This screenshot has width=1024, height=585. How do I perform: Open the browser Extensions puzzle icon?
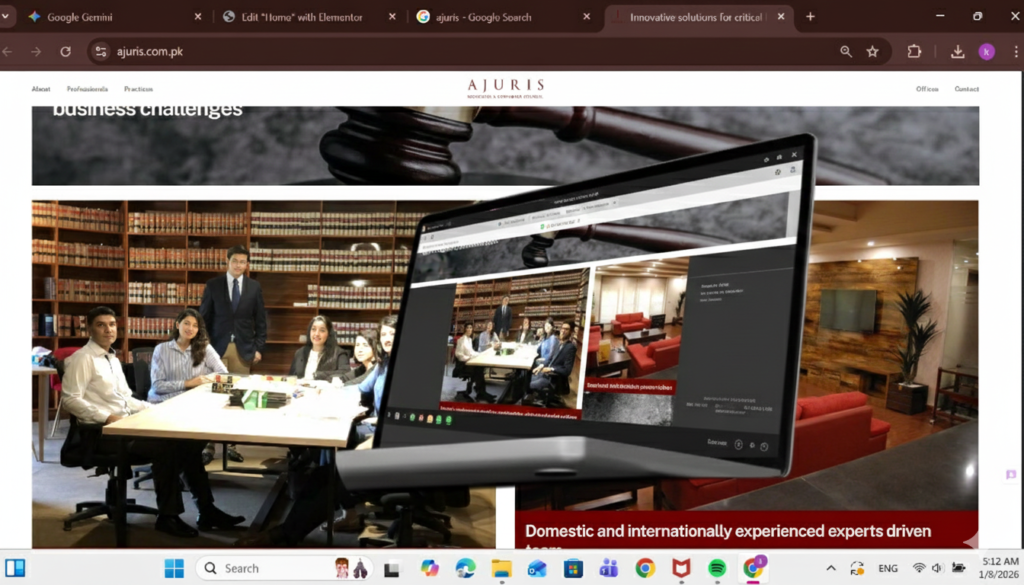pos(914,52)
